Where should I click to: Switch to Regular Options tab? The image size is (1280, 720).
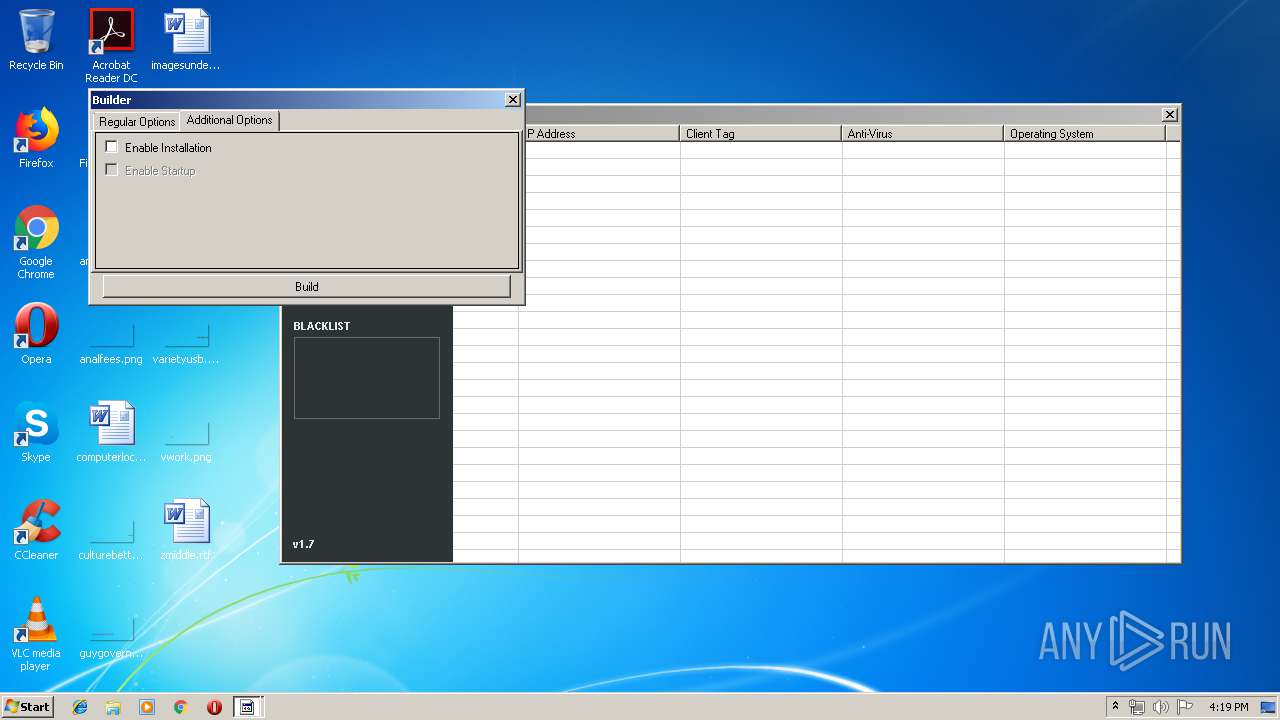tap(137, 121)
